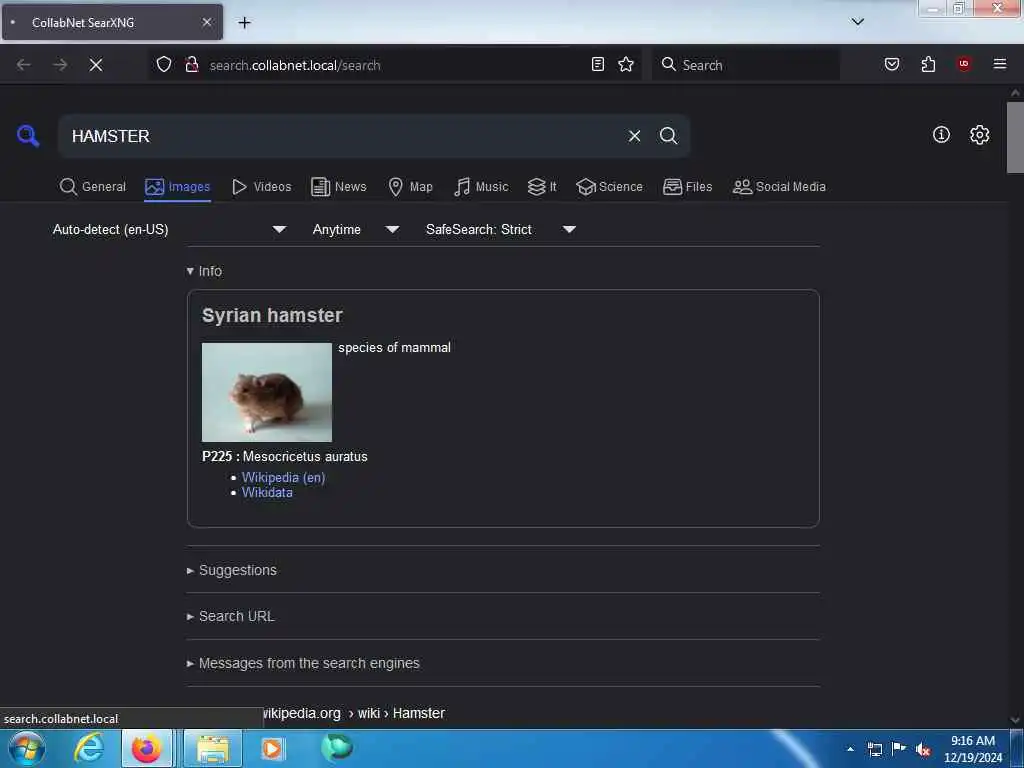This screenshot has width=1024, height=768.
Task: Open the Music category
Action: [481, 187]
